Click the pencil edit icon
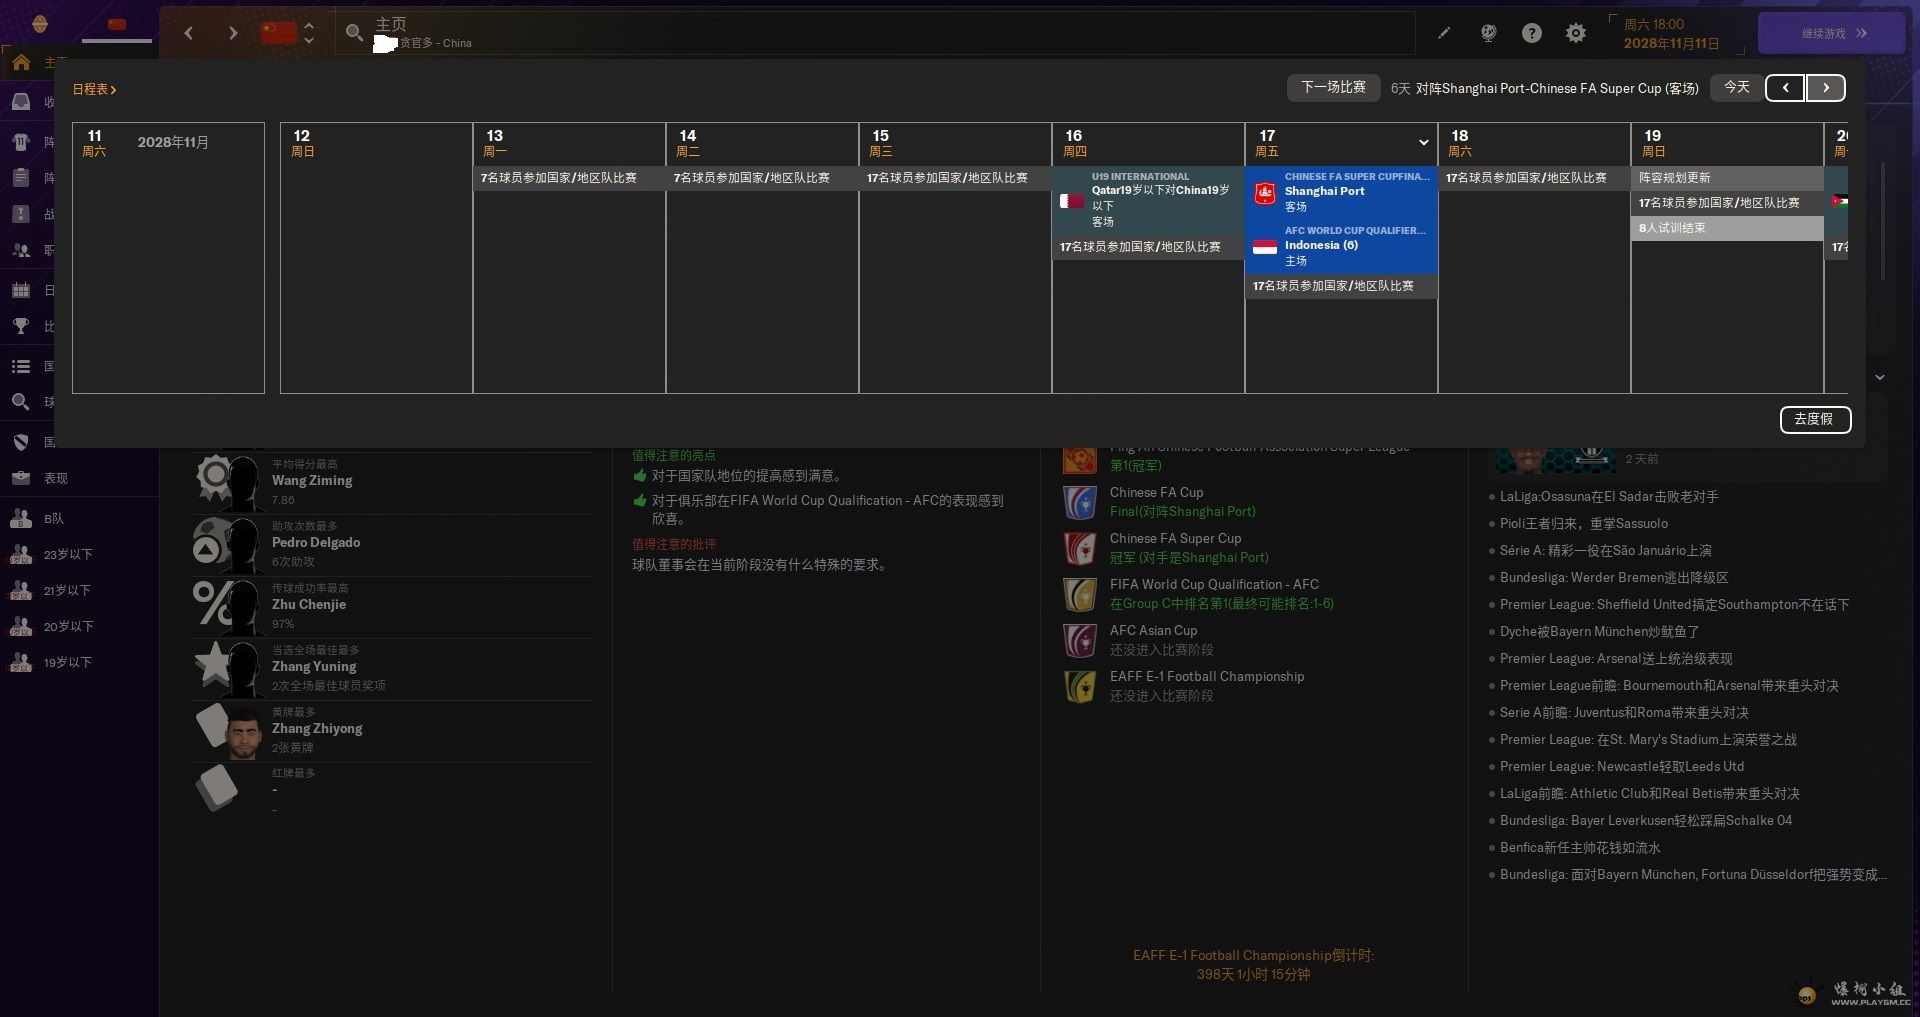Image resolution: width=1920 pixels, height=1017 pixels. (1444, 33)
